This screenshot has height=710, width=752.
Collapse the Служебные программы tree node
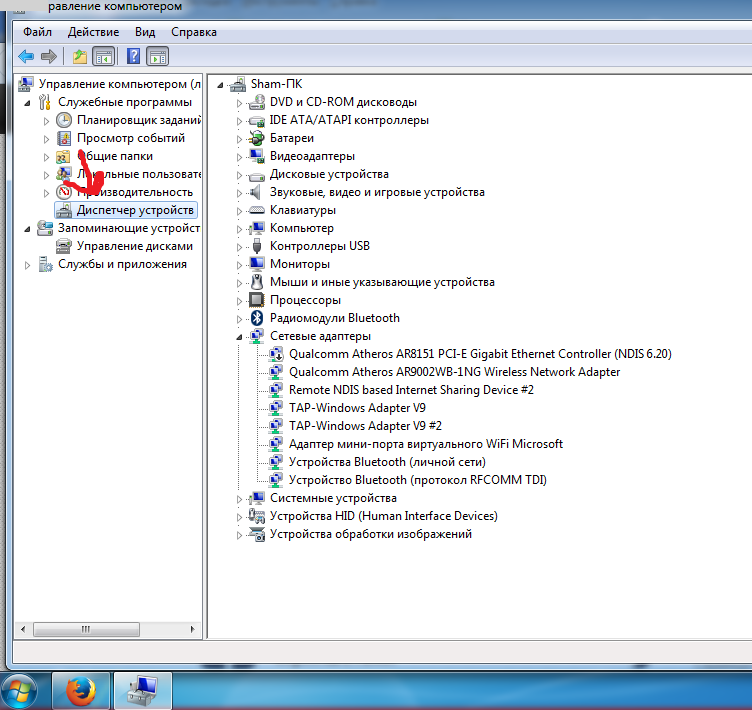[x=27, y=103]
